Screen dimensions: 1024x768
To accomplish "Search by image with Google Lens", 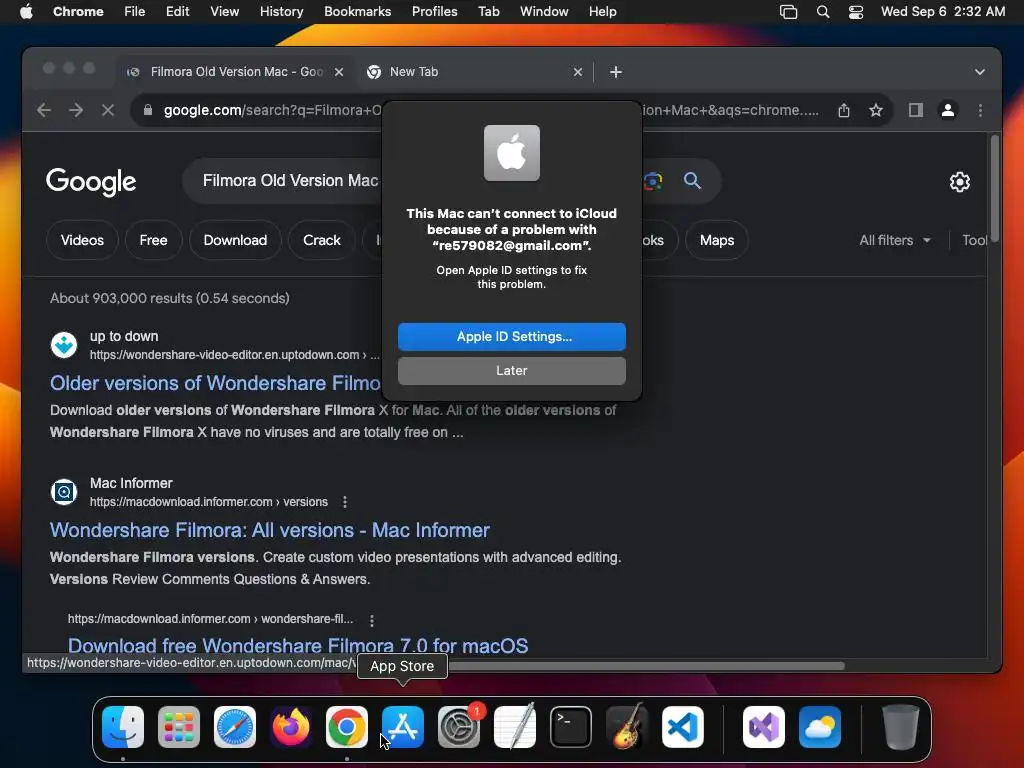I will (x=652, y=181).
